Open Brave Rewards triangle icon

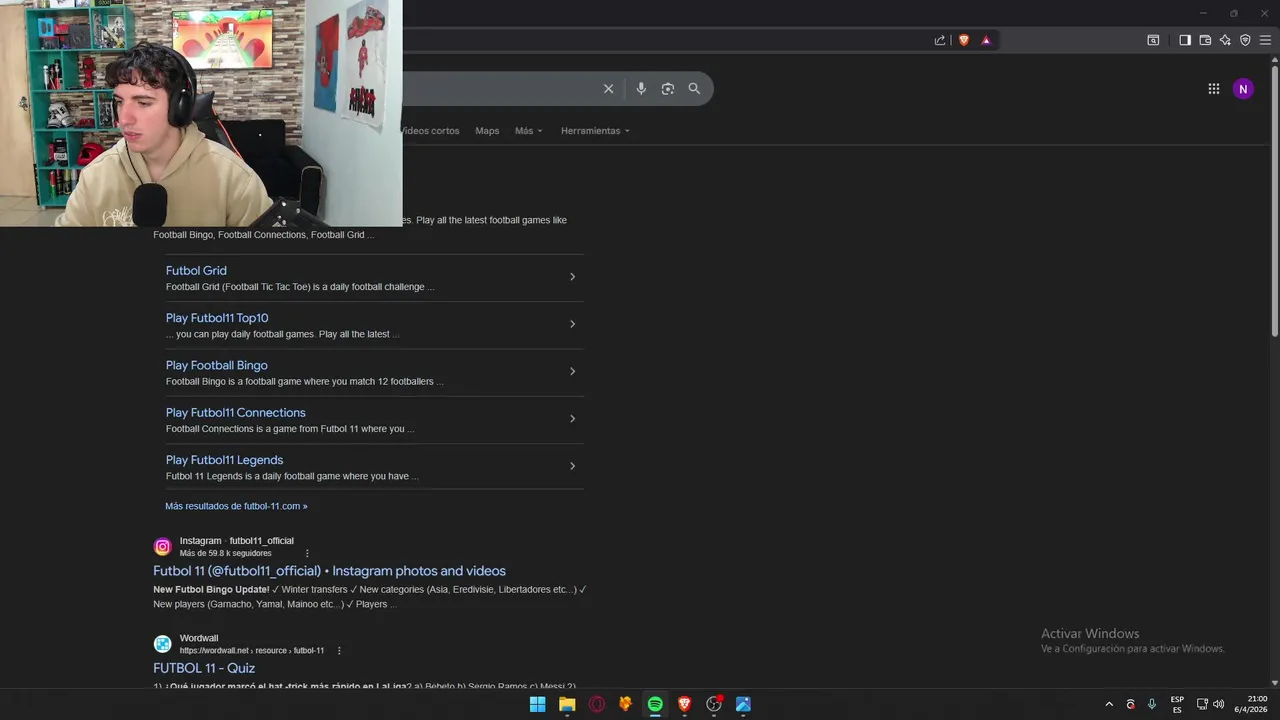click(x=986, y=40)
